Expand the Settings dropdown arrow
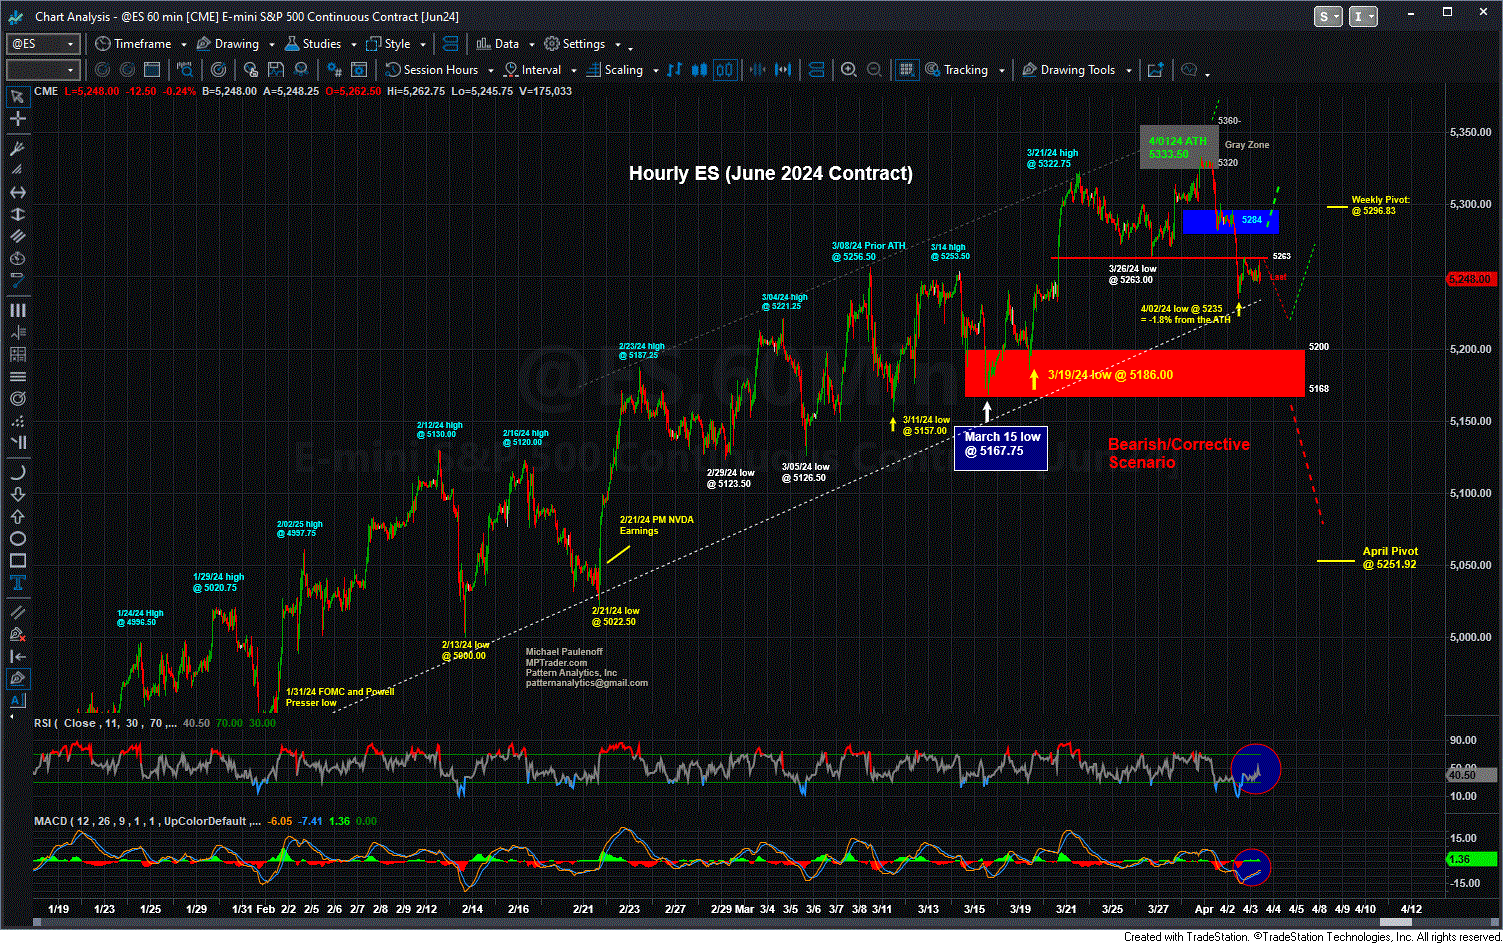 click(x=618, y=45)
